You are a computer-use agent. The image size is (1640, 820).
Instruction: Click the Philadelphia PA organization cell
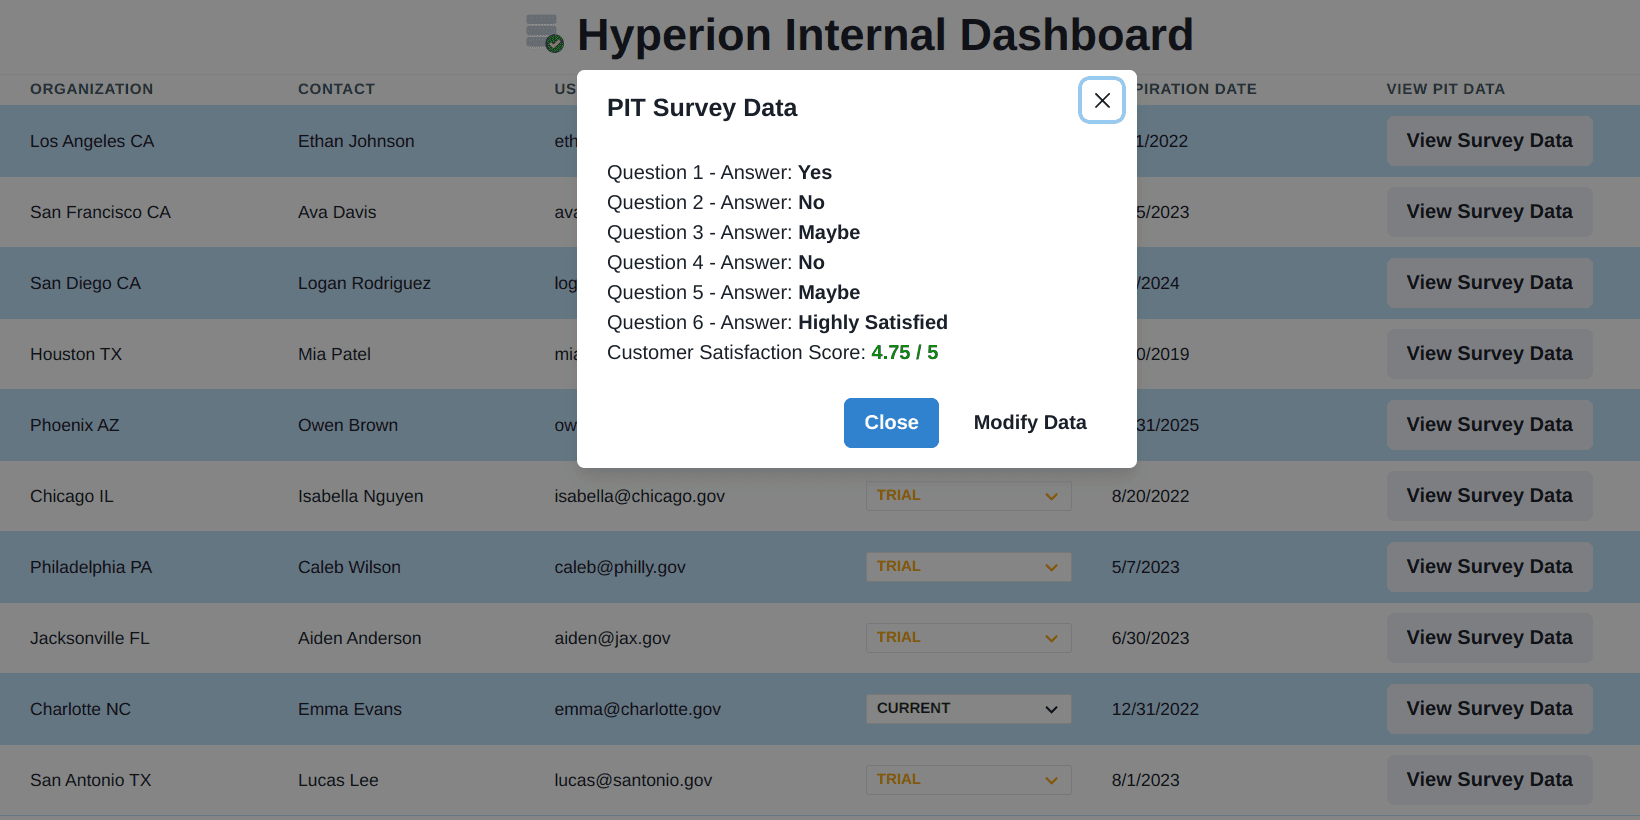(x=91, y=567)
